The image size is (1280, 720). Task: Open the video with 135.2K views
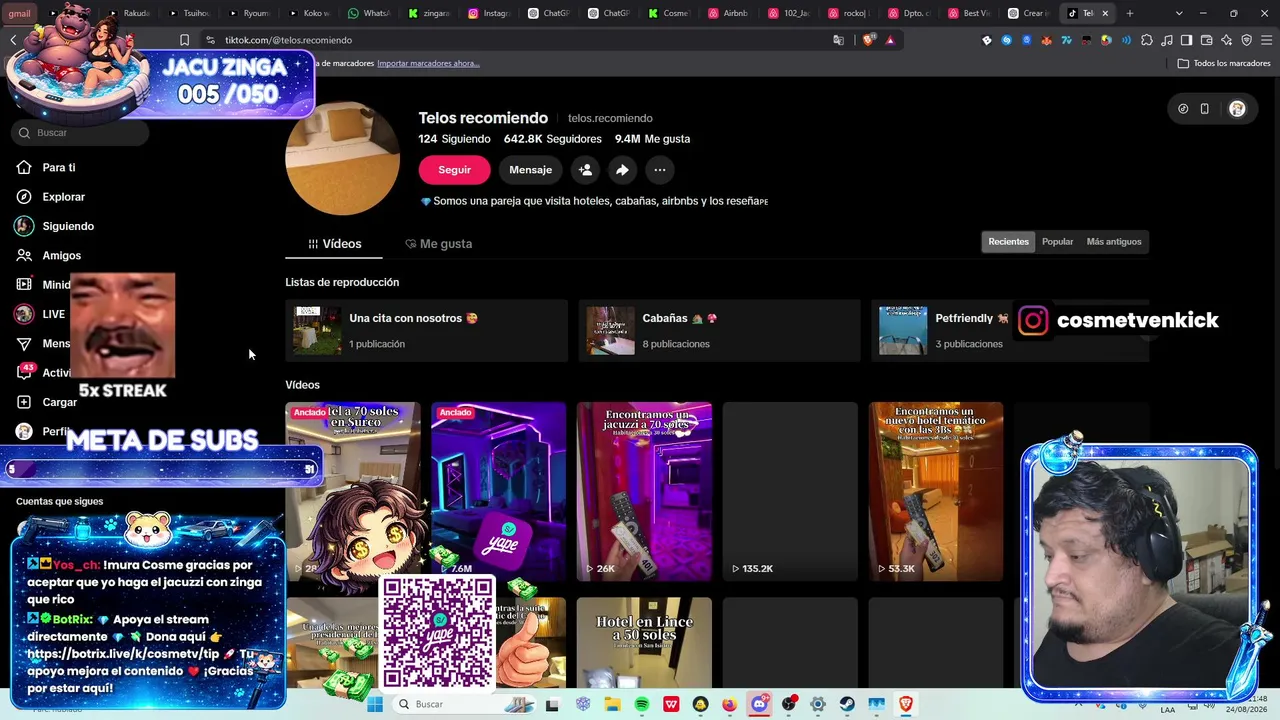(790, 491)
